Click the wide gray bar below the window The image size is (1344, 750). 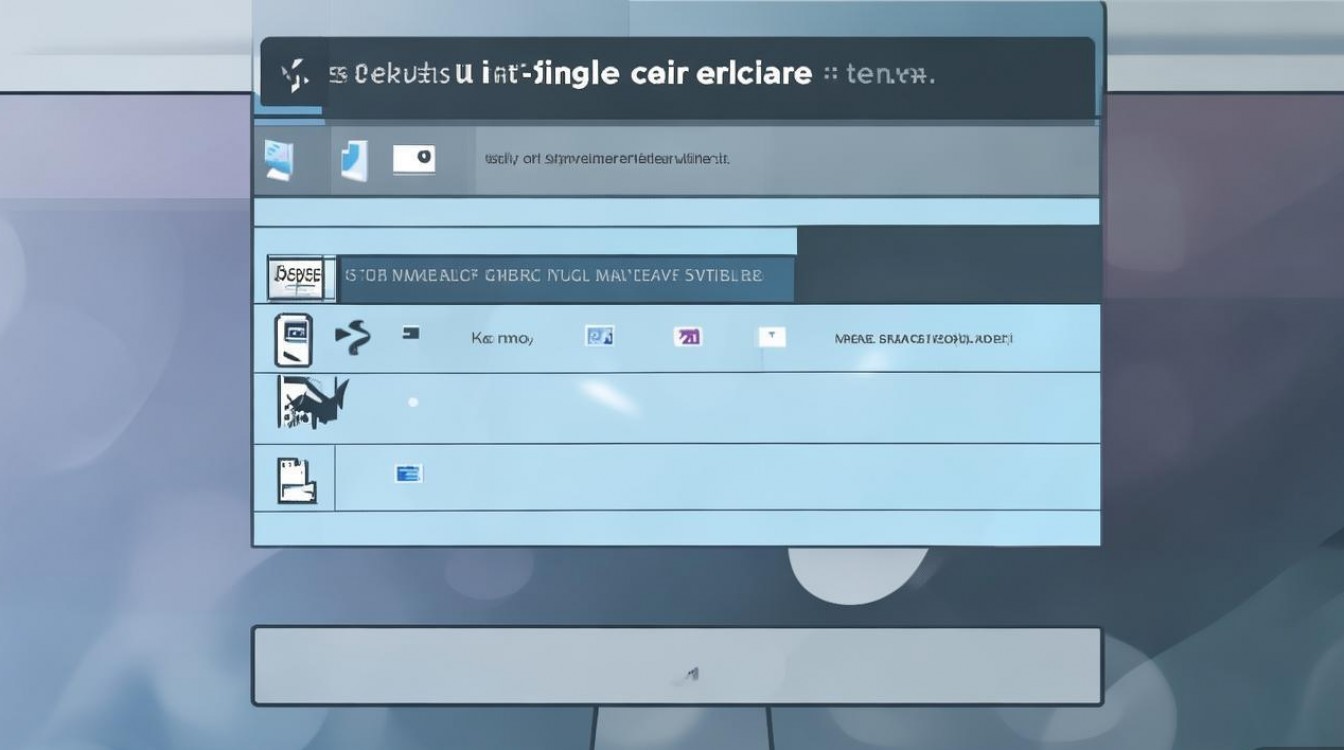click(x=676, y=666)
